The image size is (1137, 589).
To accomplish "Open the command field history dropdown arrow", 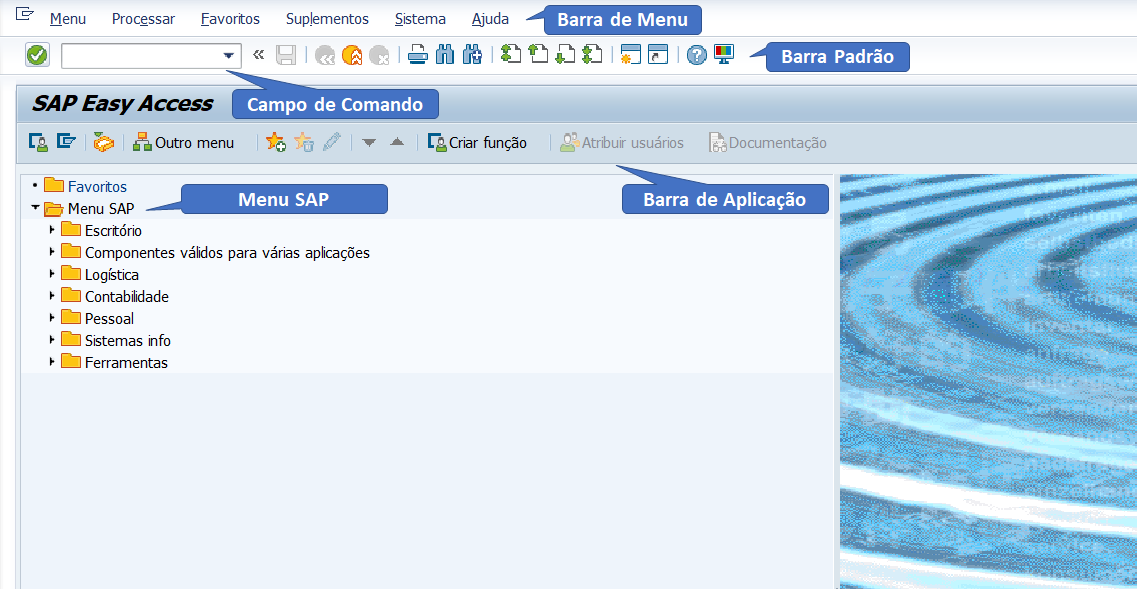I will point(229,55).
